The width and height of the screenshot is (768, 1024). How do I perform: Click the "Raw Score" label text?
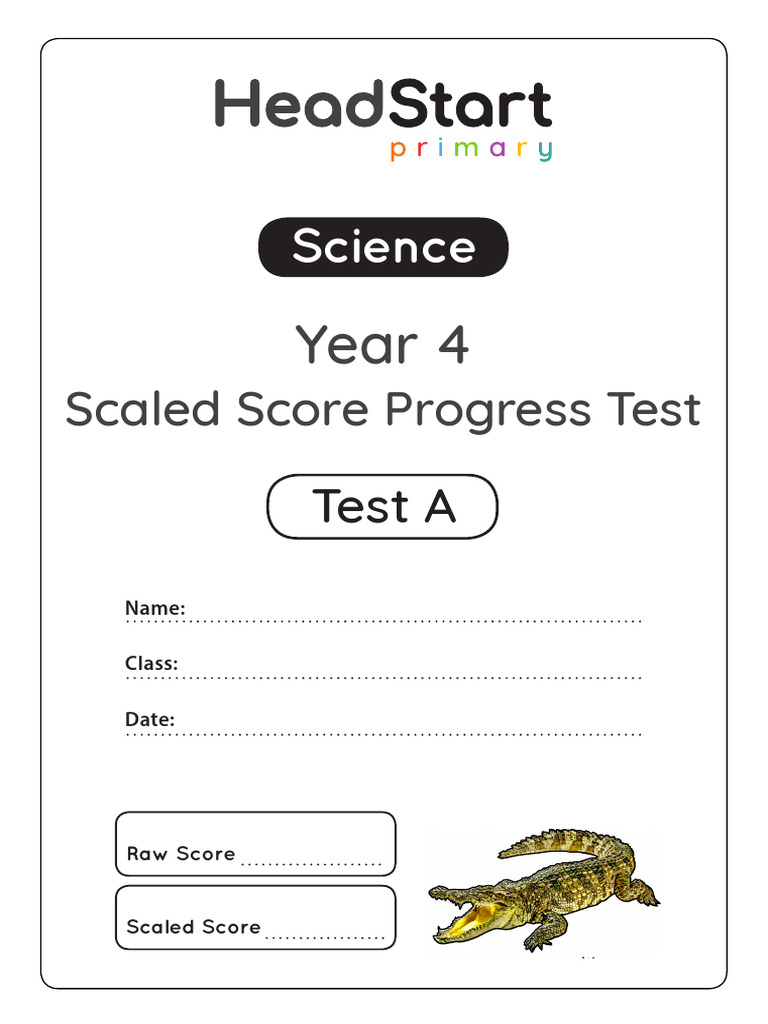[181, 854]
